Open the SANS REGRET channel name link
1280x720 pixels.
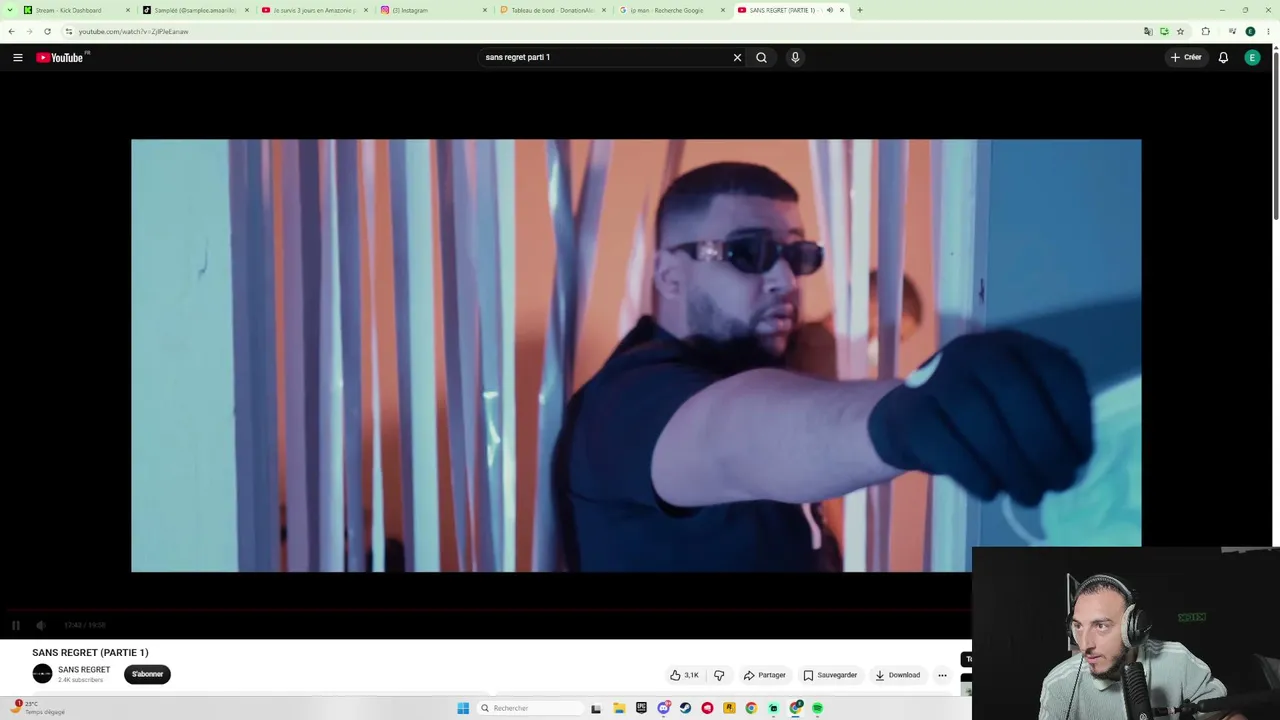tap(84, 670)
